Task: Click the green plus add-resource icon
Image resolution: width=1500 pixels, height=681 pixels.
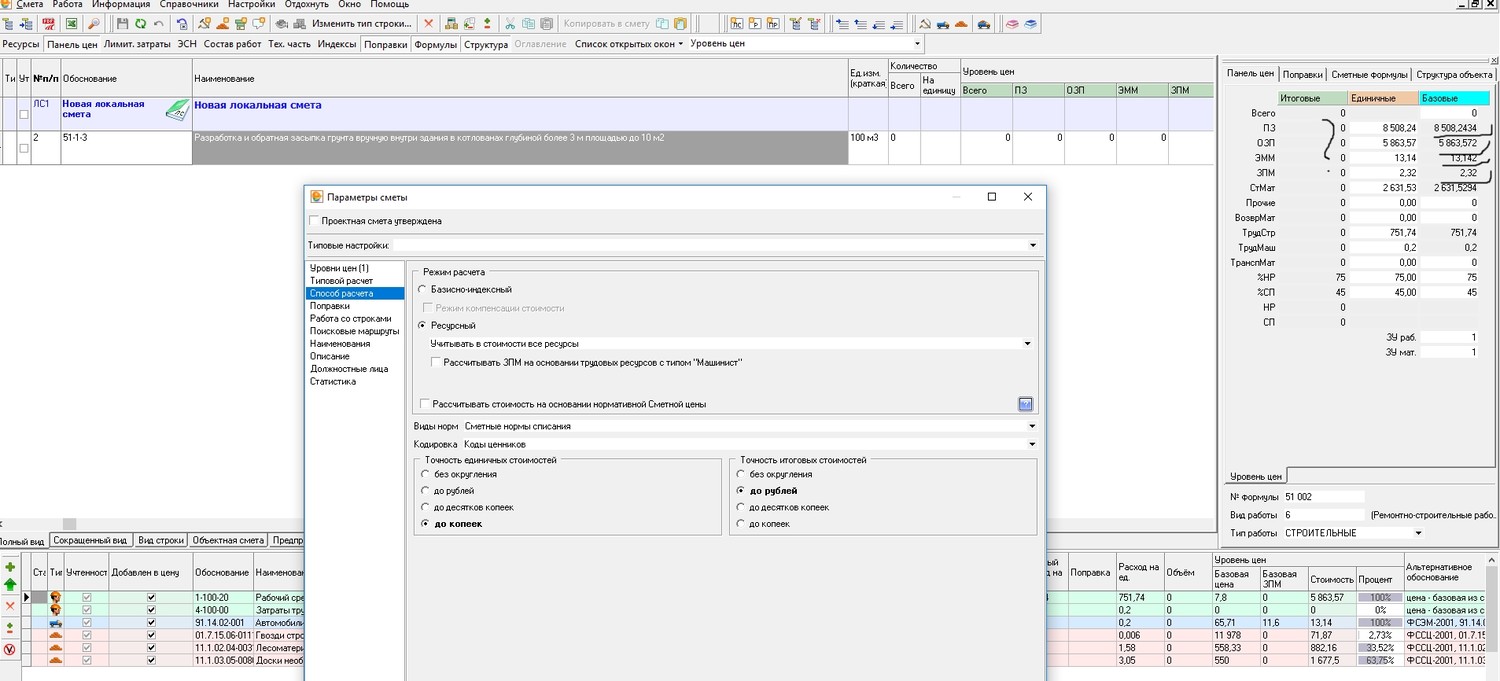Action: (10, 567)
